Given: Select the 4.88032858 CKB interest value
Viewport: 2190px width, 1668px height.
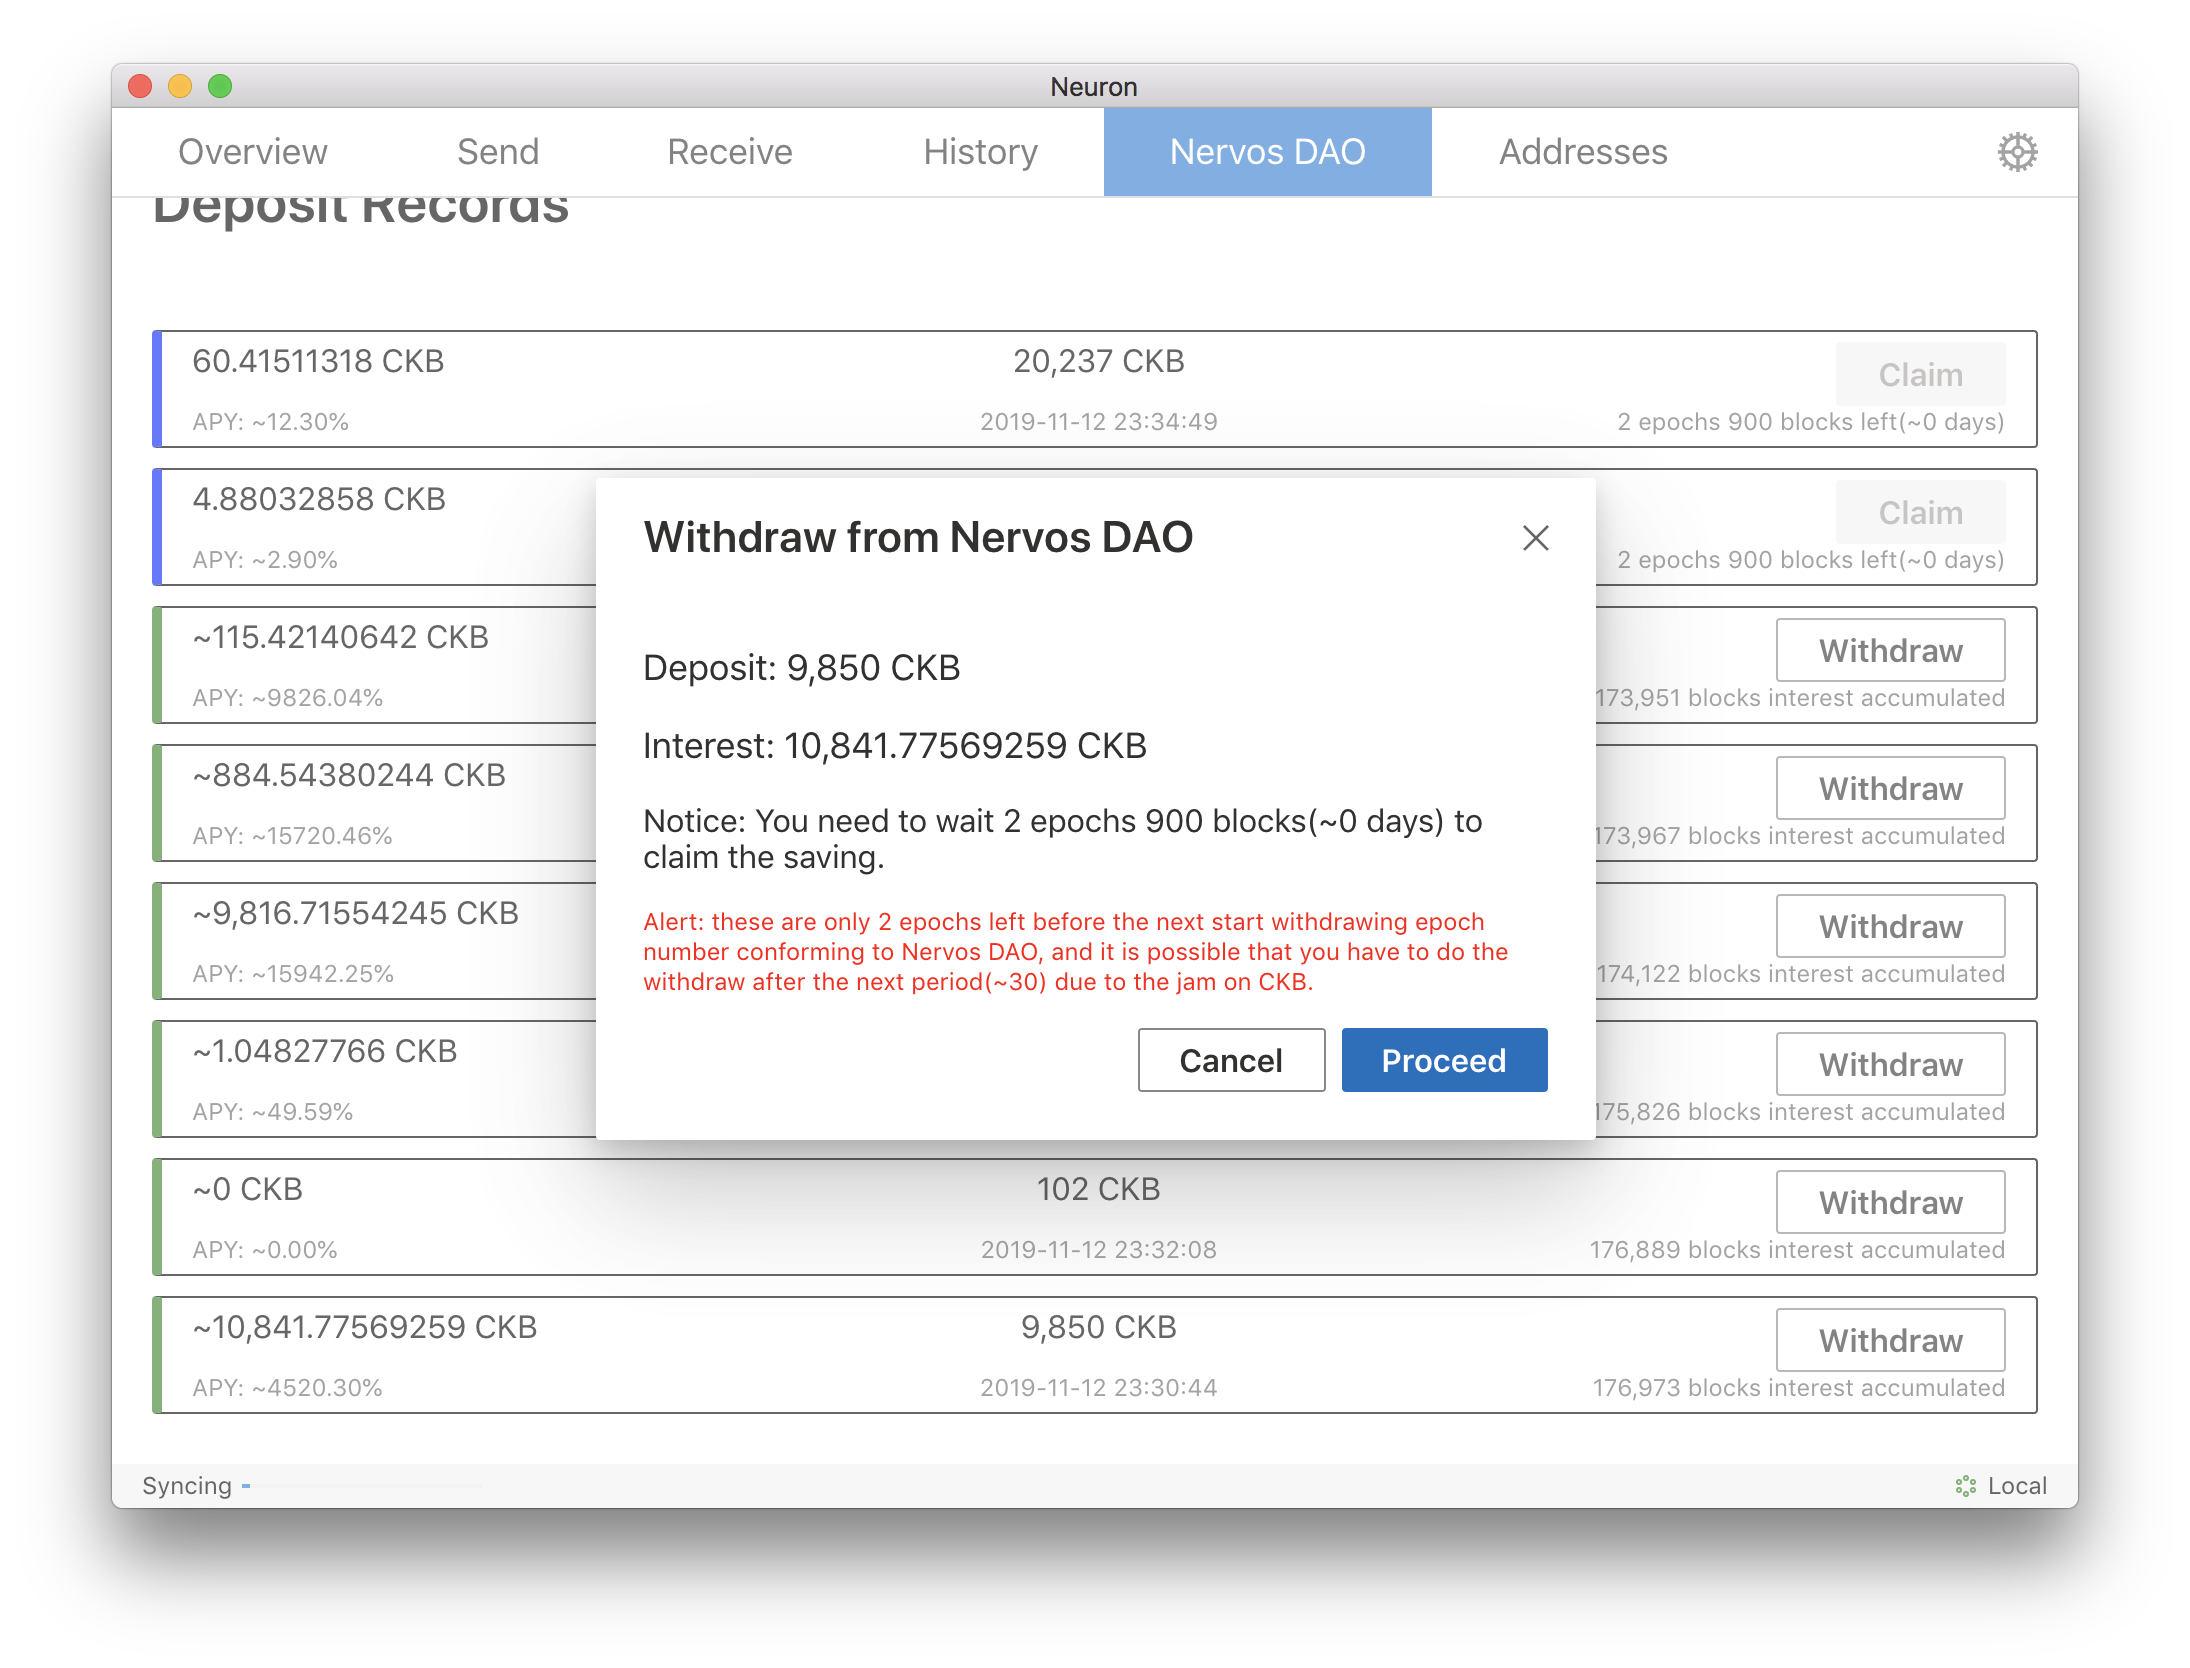Looking at the screenshot, I should (x=319, y=499).
